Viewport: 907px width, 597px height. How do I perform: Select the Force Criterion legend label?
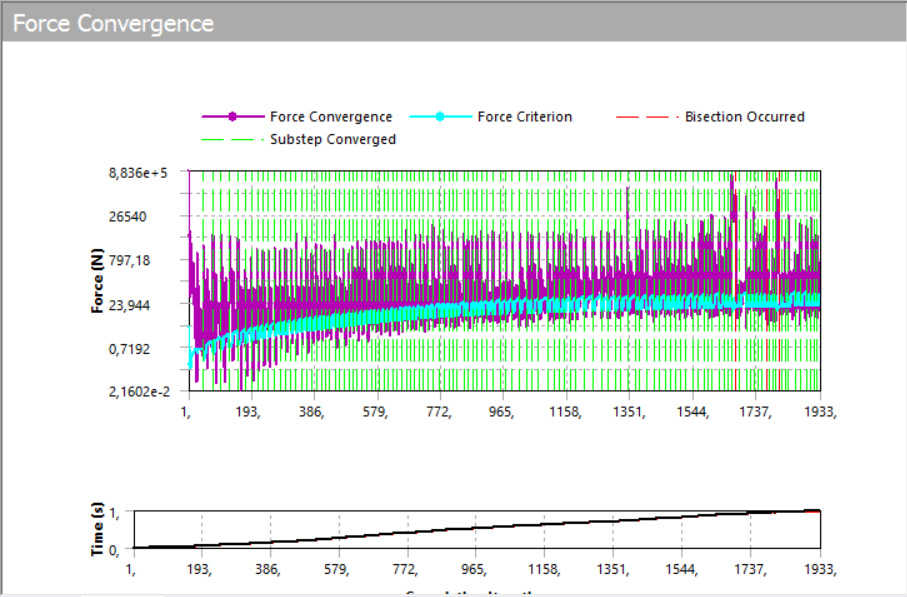(x=524, y=117)
